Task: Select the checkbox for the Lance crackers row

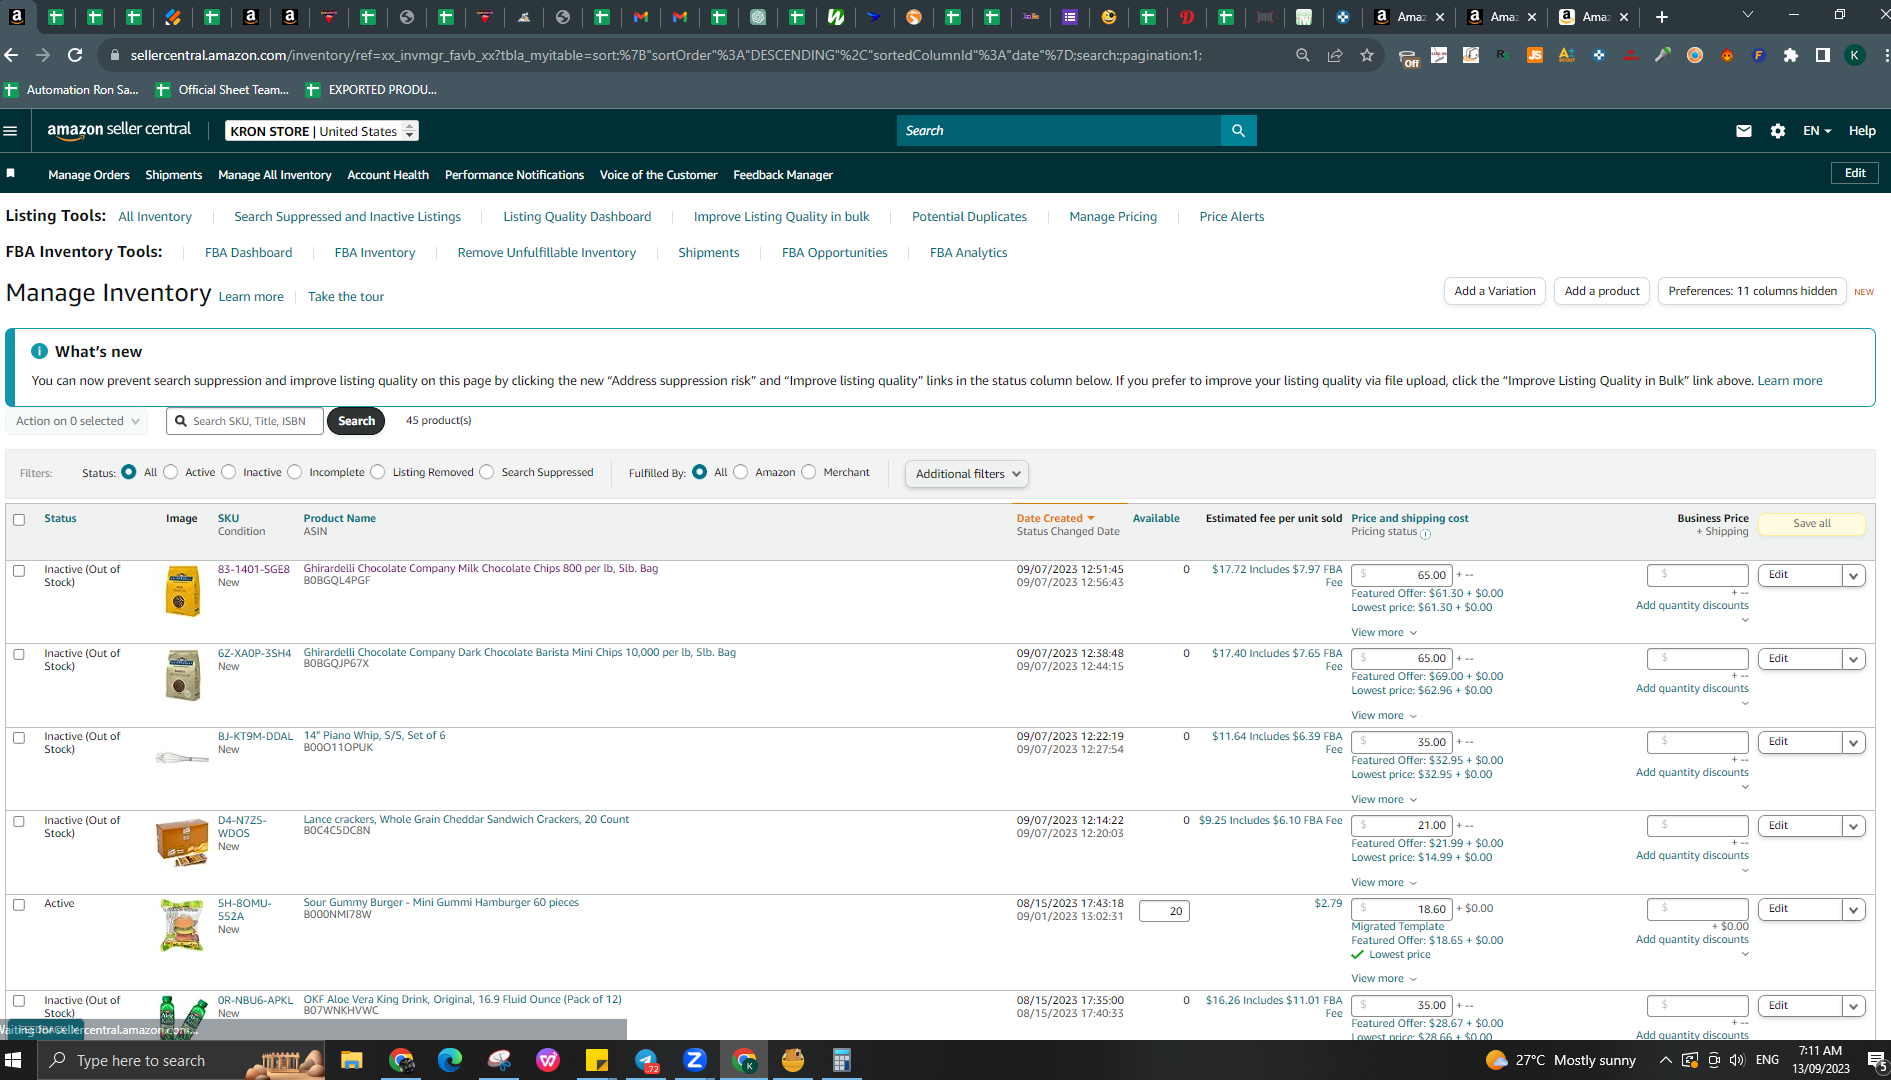Action: pos(19,822)
